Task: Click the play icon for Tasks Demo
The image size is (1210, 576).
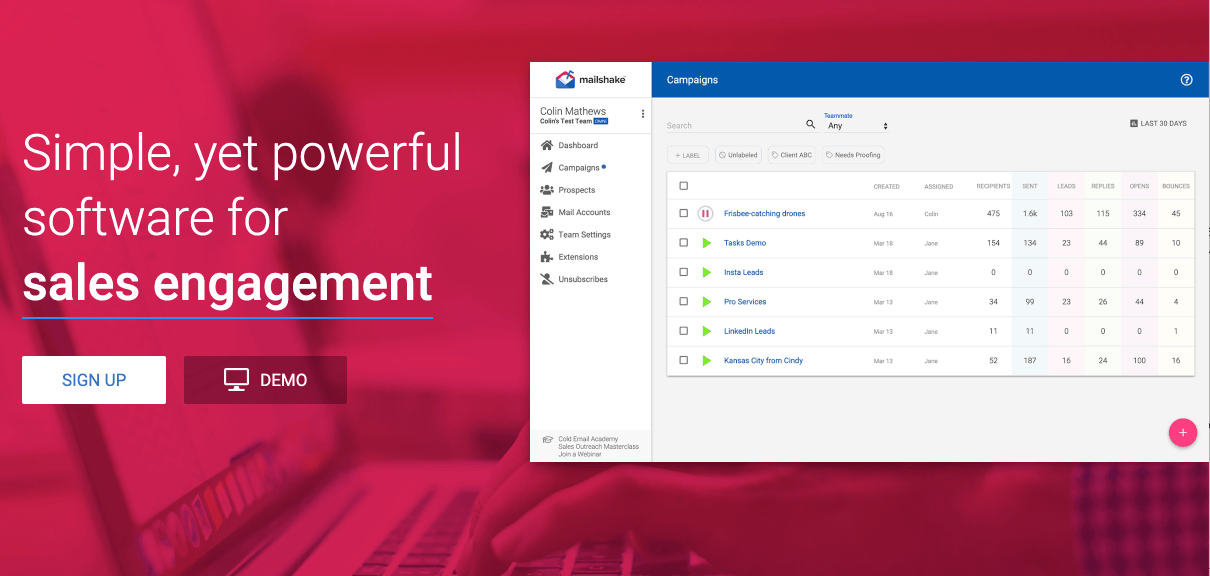Action: pyautogui.click(x=706, y=243)
